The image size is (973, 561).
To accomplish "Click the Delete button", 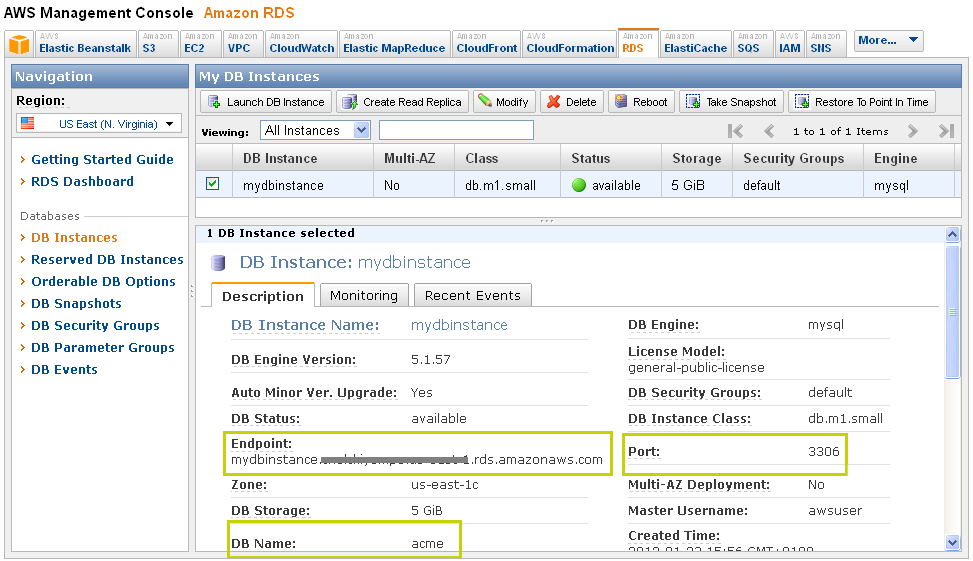I will [x=572, y=102].
